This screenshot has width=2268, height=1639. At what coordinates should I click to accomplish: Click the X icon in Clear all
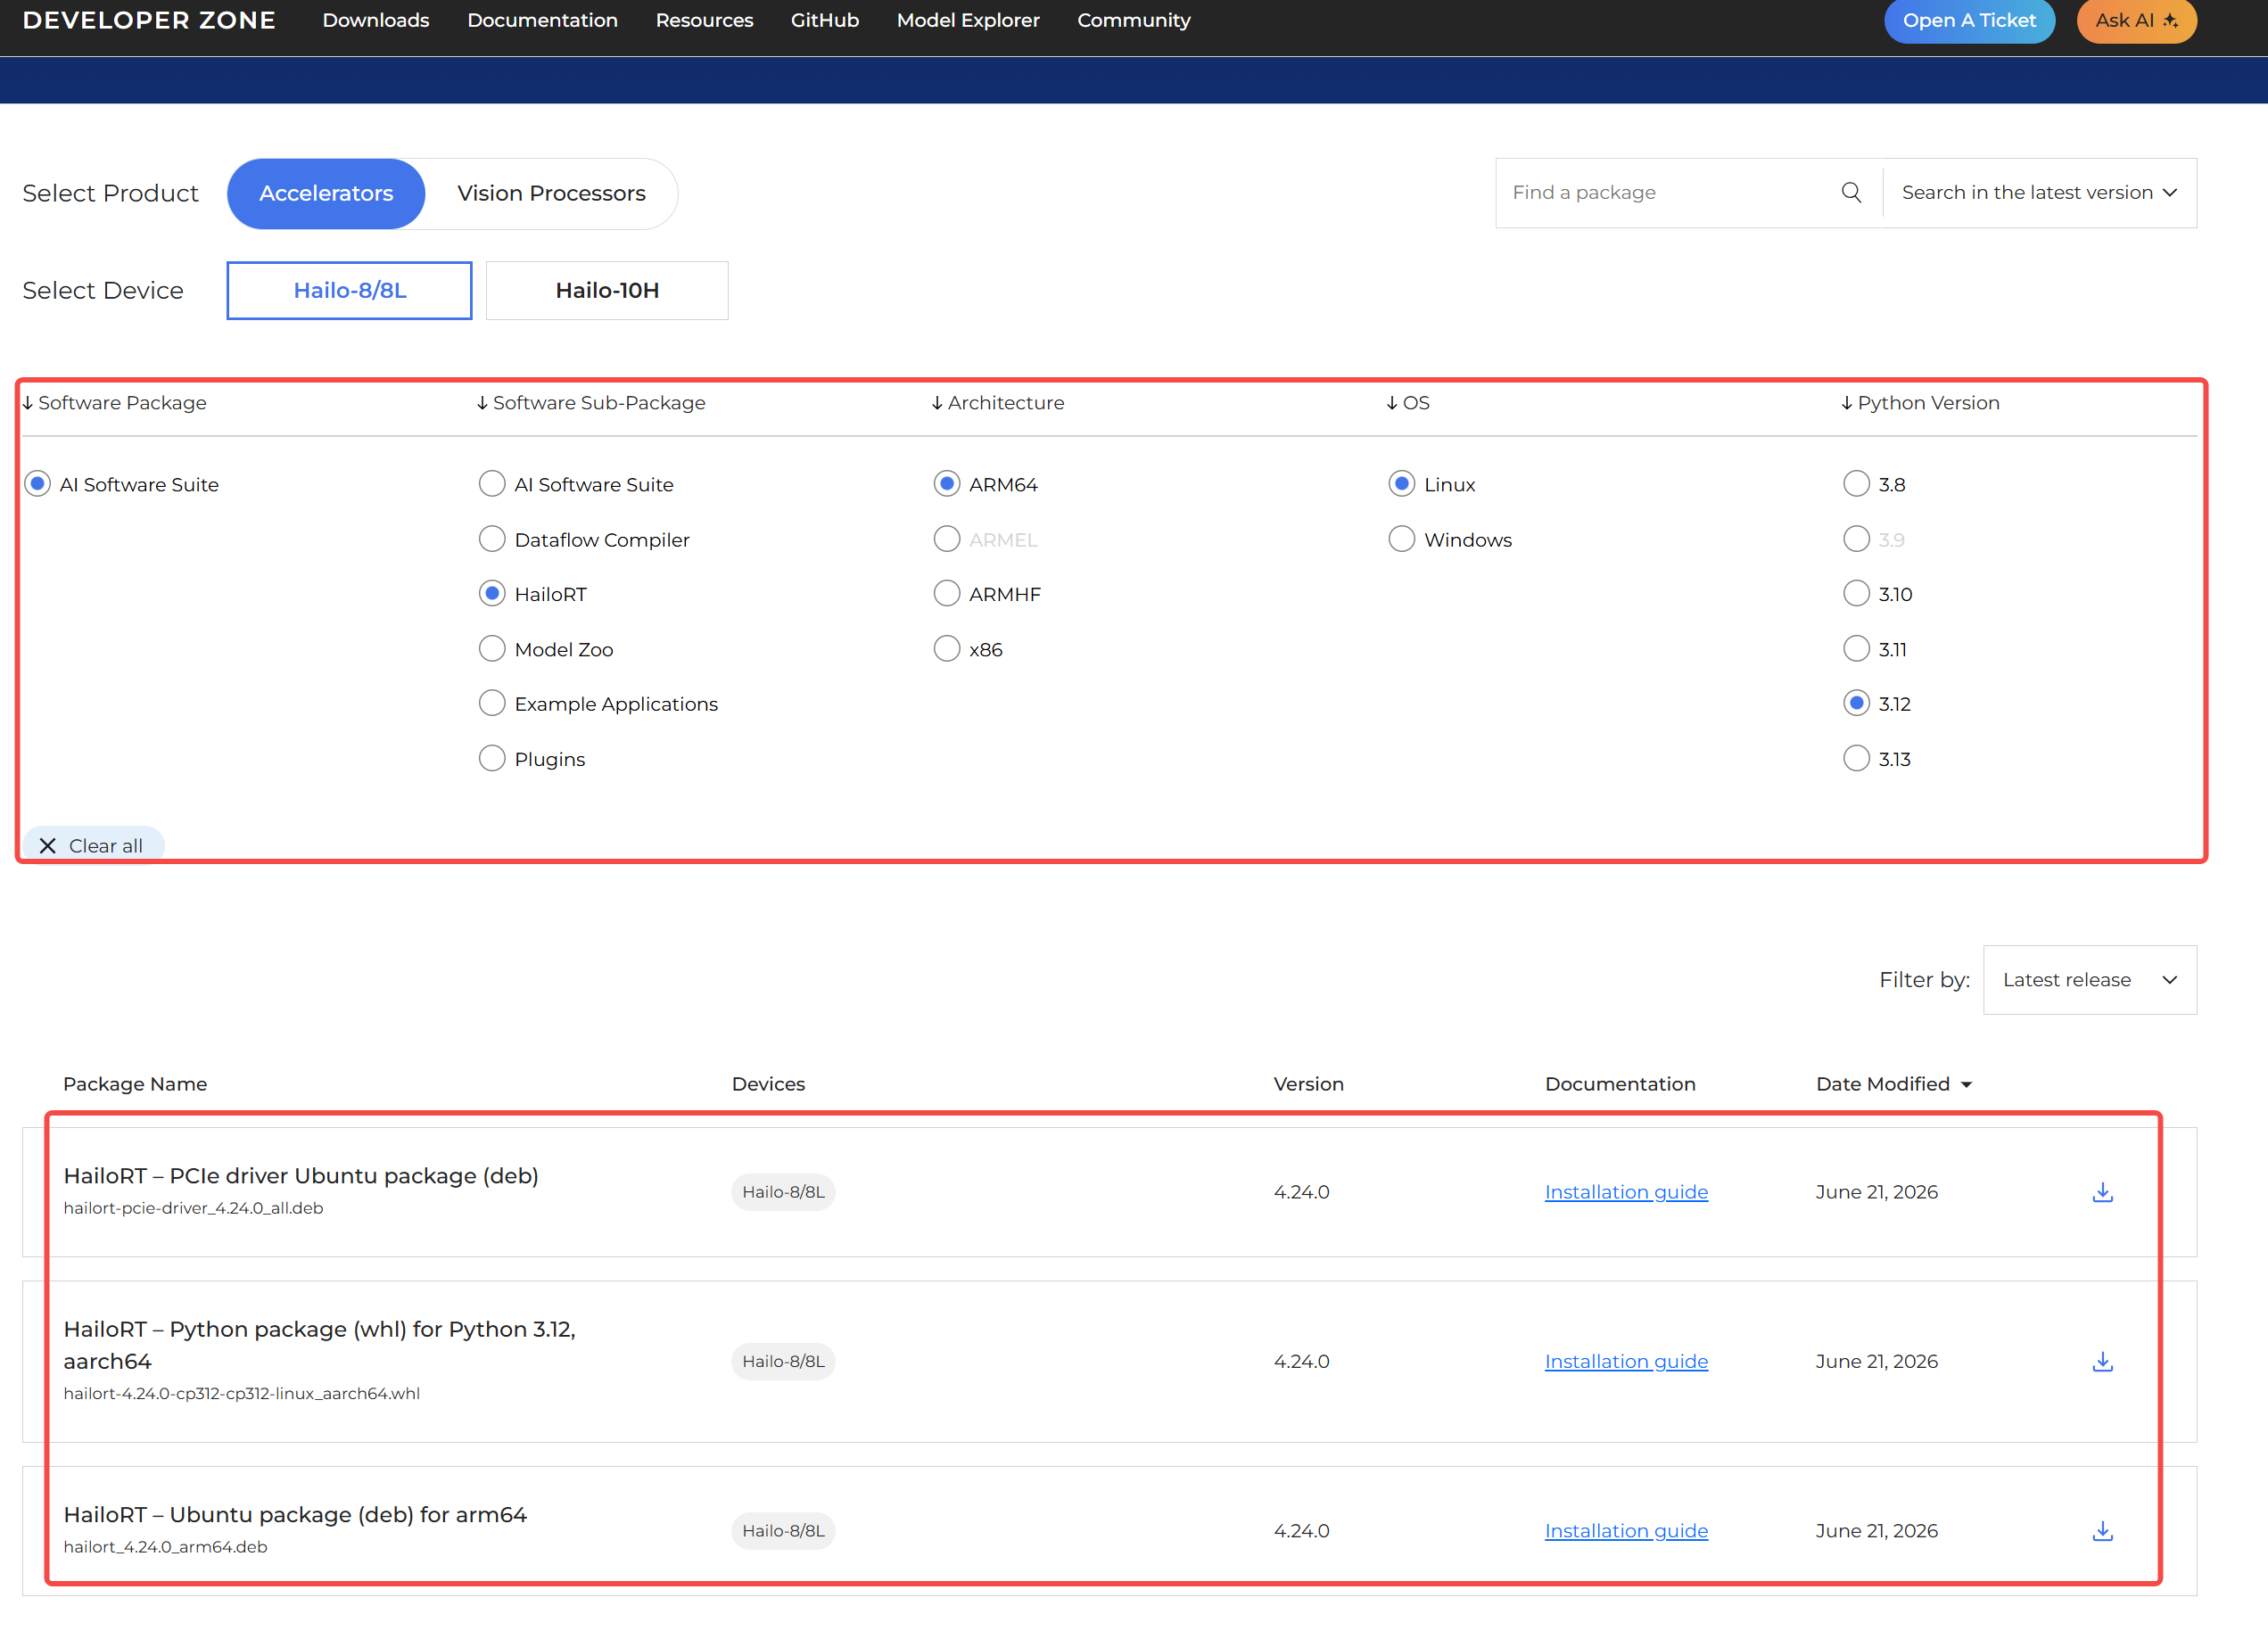pos(47,846)
